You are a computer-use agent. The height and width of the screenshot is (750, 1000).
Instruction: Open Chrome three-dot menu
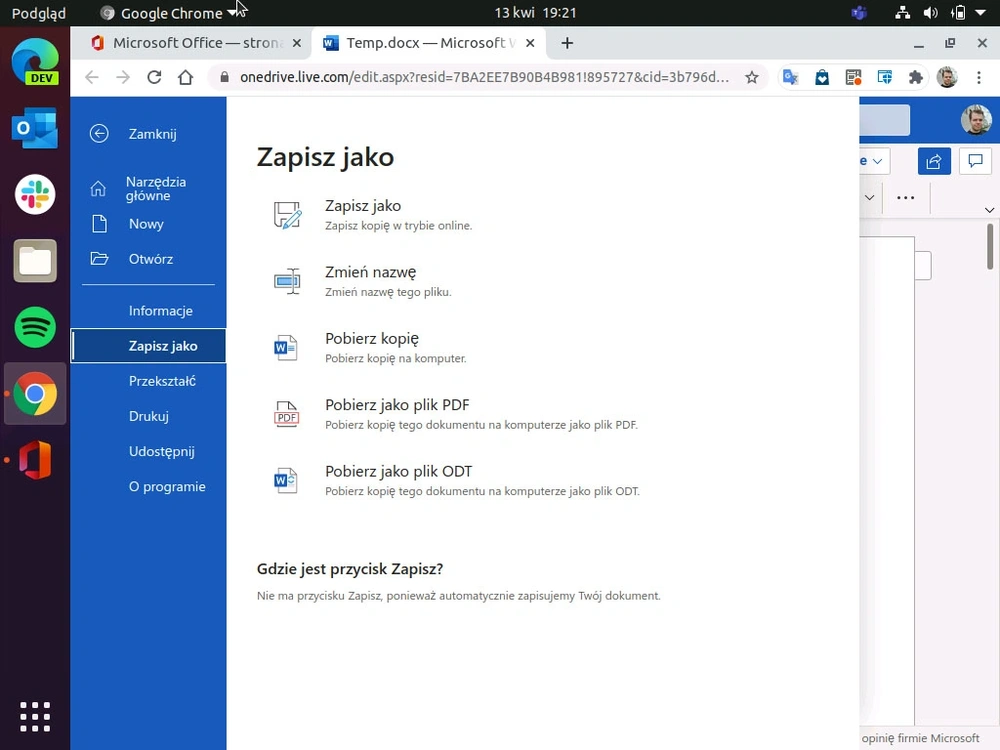979,77
